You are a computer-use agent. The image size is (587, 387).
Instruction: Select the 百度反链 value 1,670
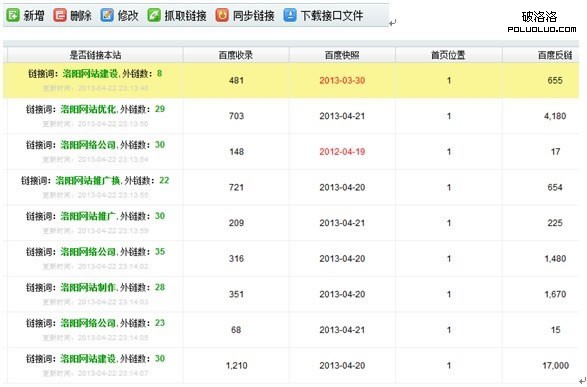click(x=555, y=294)
